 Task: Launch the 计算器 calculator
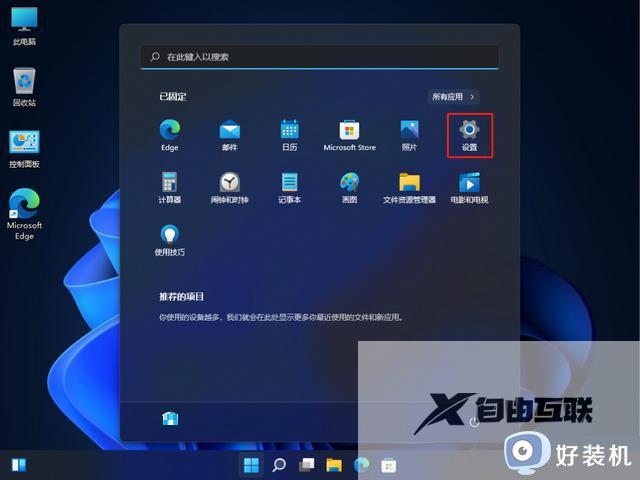tap(170, 188)
